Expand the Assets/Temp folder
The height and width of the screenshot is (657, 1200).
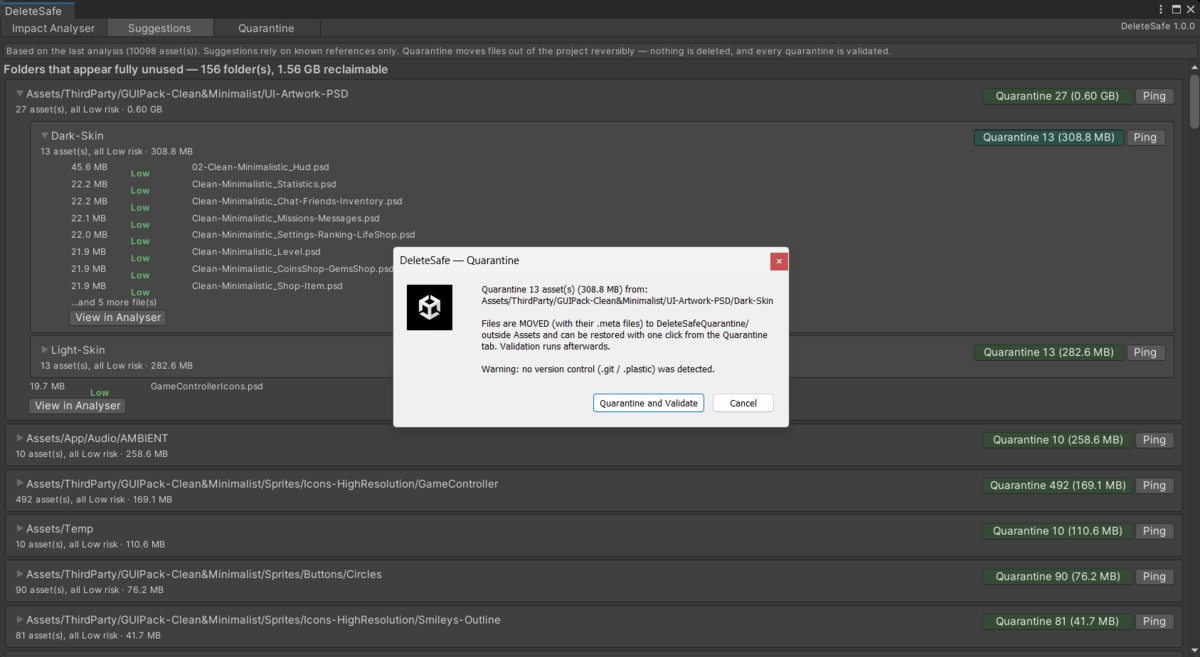(x=20, y=528)
